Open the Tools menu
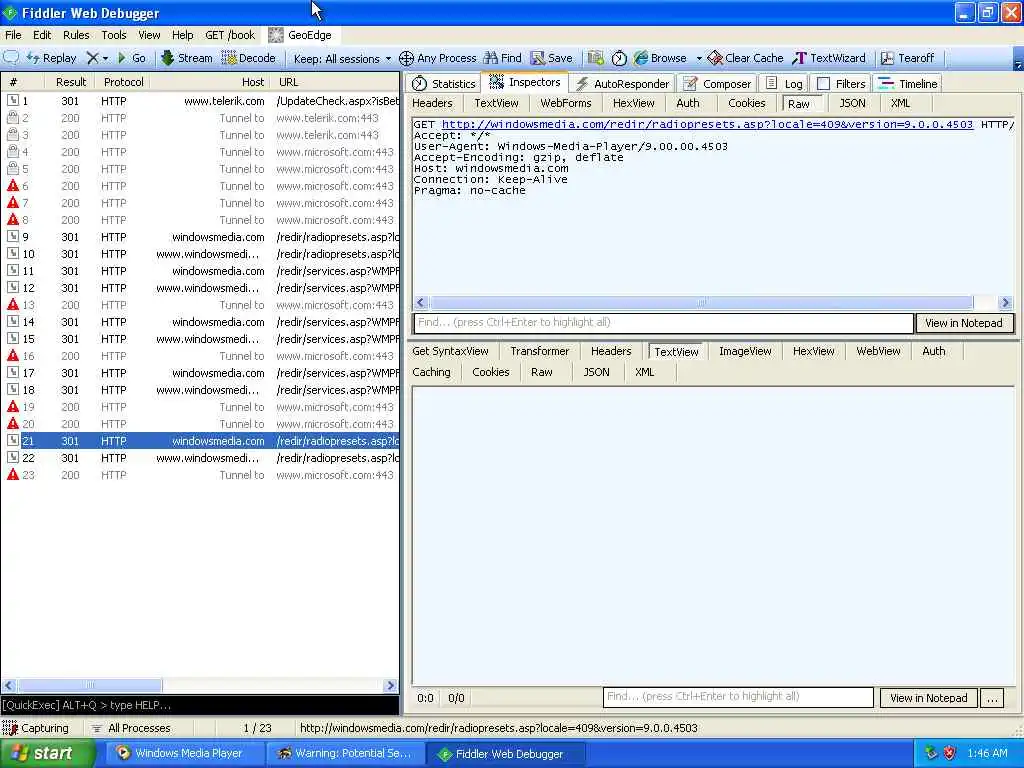 click(x=114, y=35)
